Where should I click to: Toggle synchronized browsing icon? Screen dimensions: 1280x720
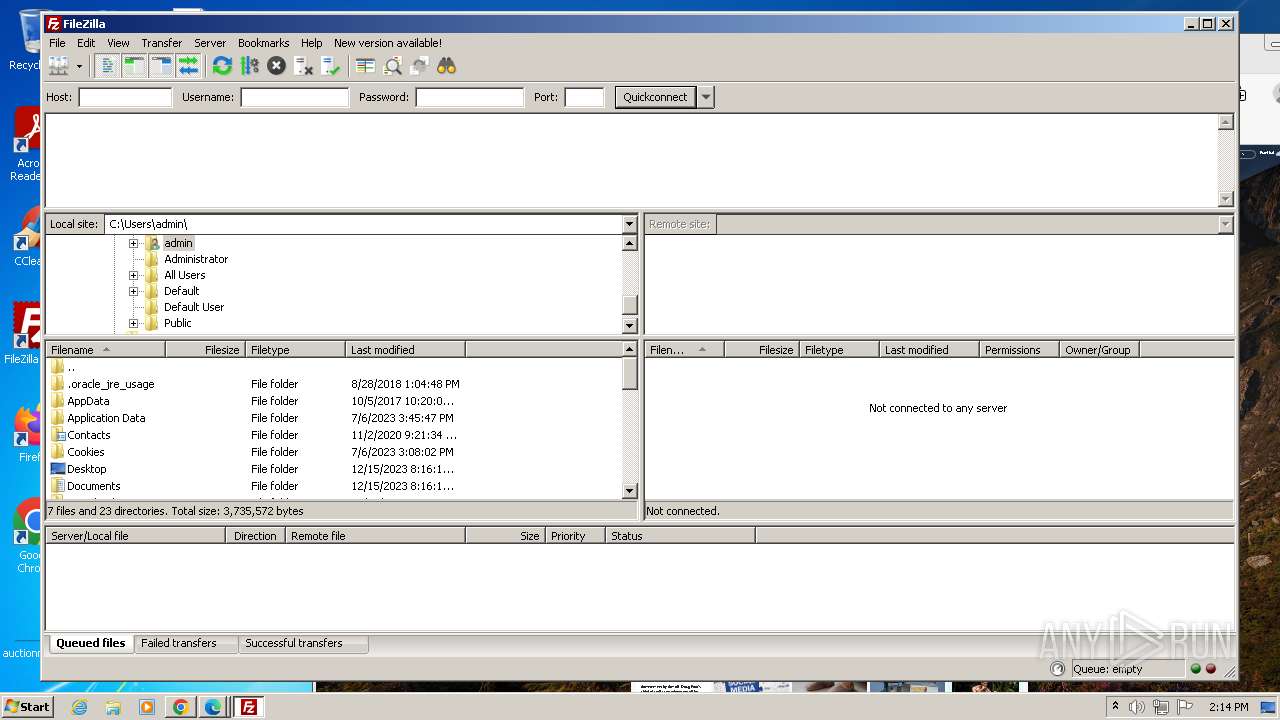point(419,66)
